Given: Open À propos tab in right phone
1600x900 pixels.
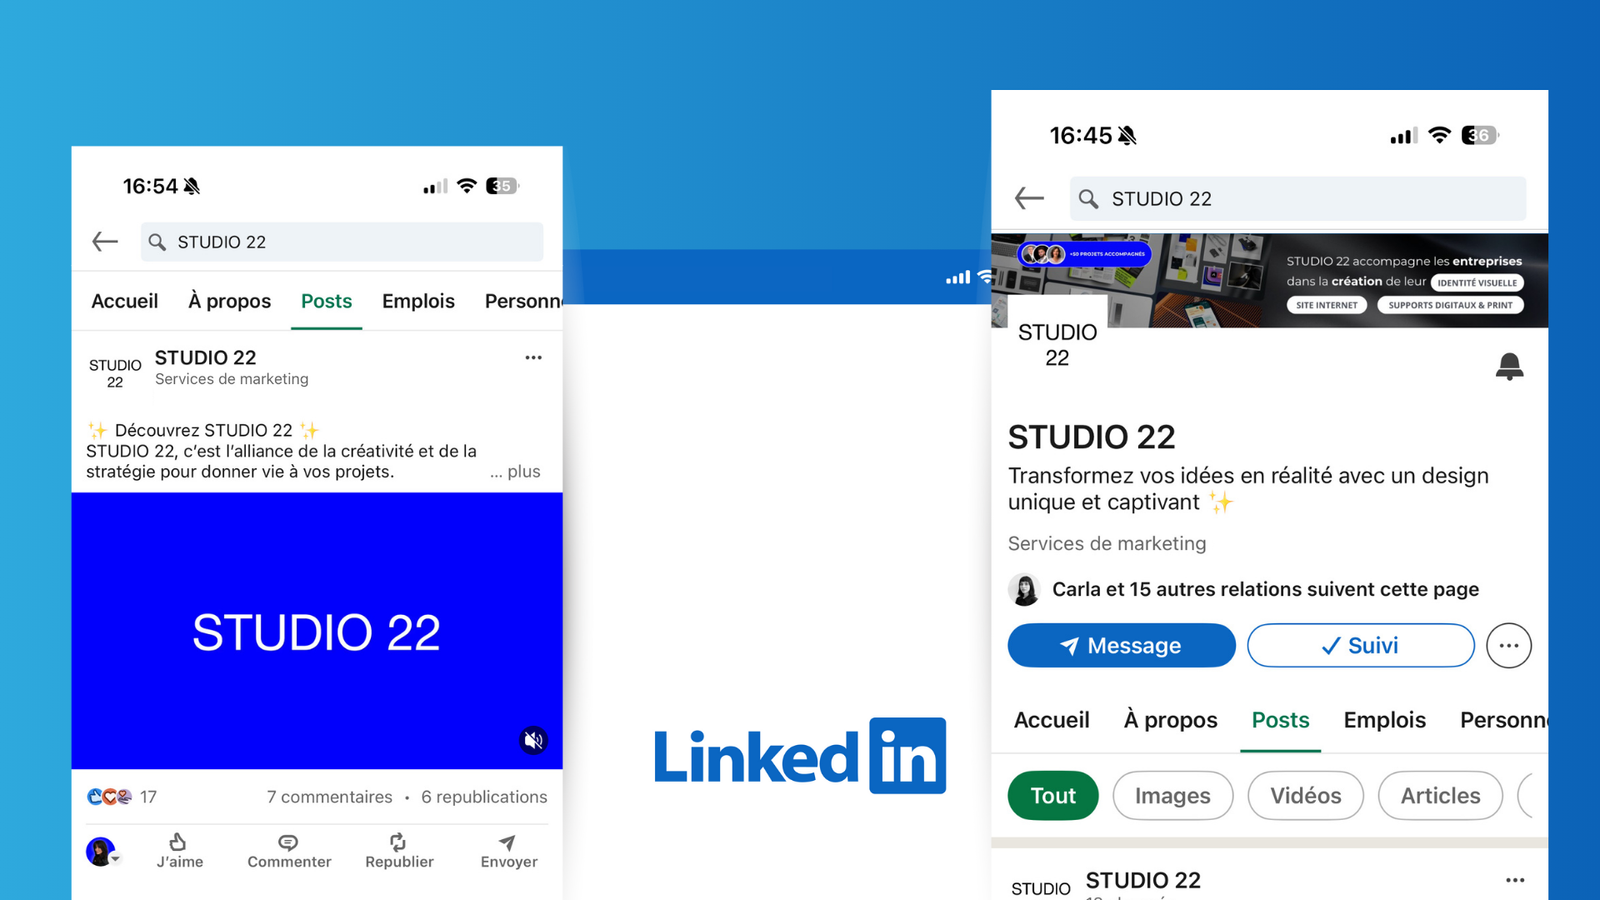Looking at the screenshot, I should pyautogui.click(x=1171, y=720).
